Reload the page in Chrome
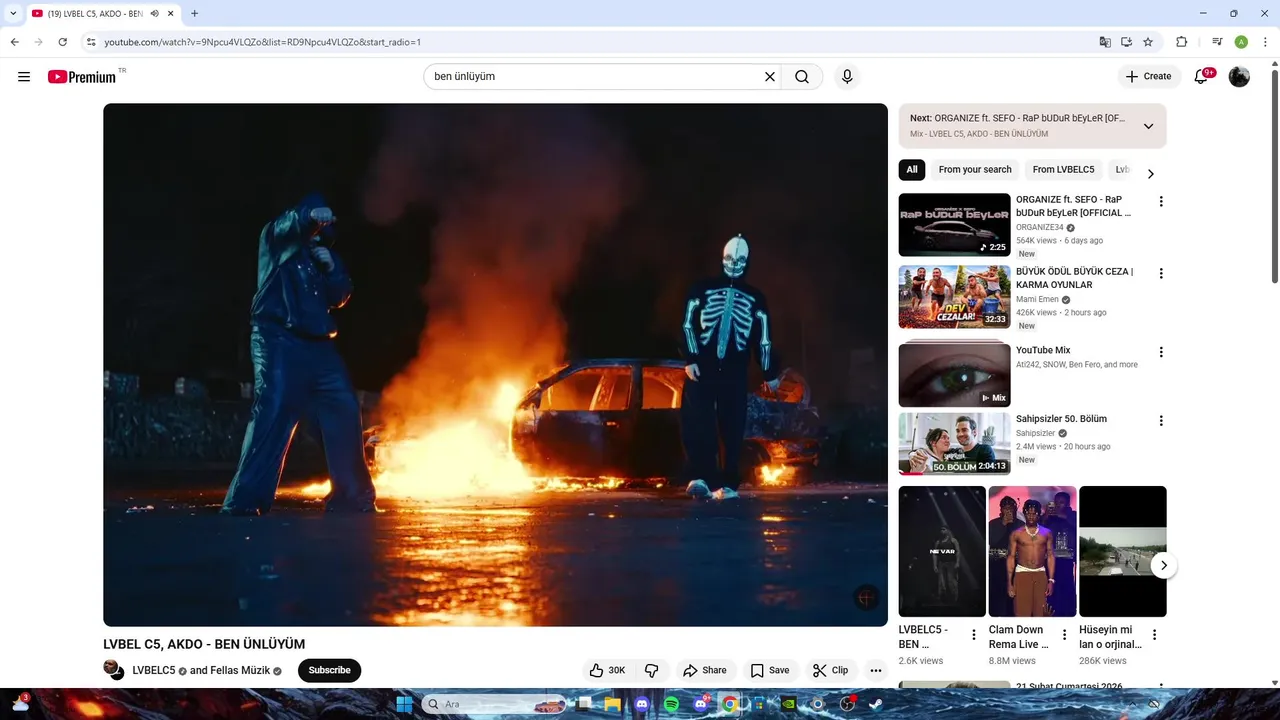Viewport: 1280px width, 720px height. coord(63,42)
